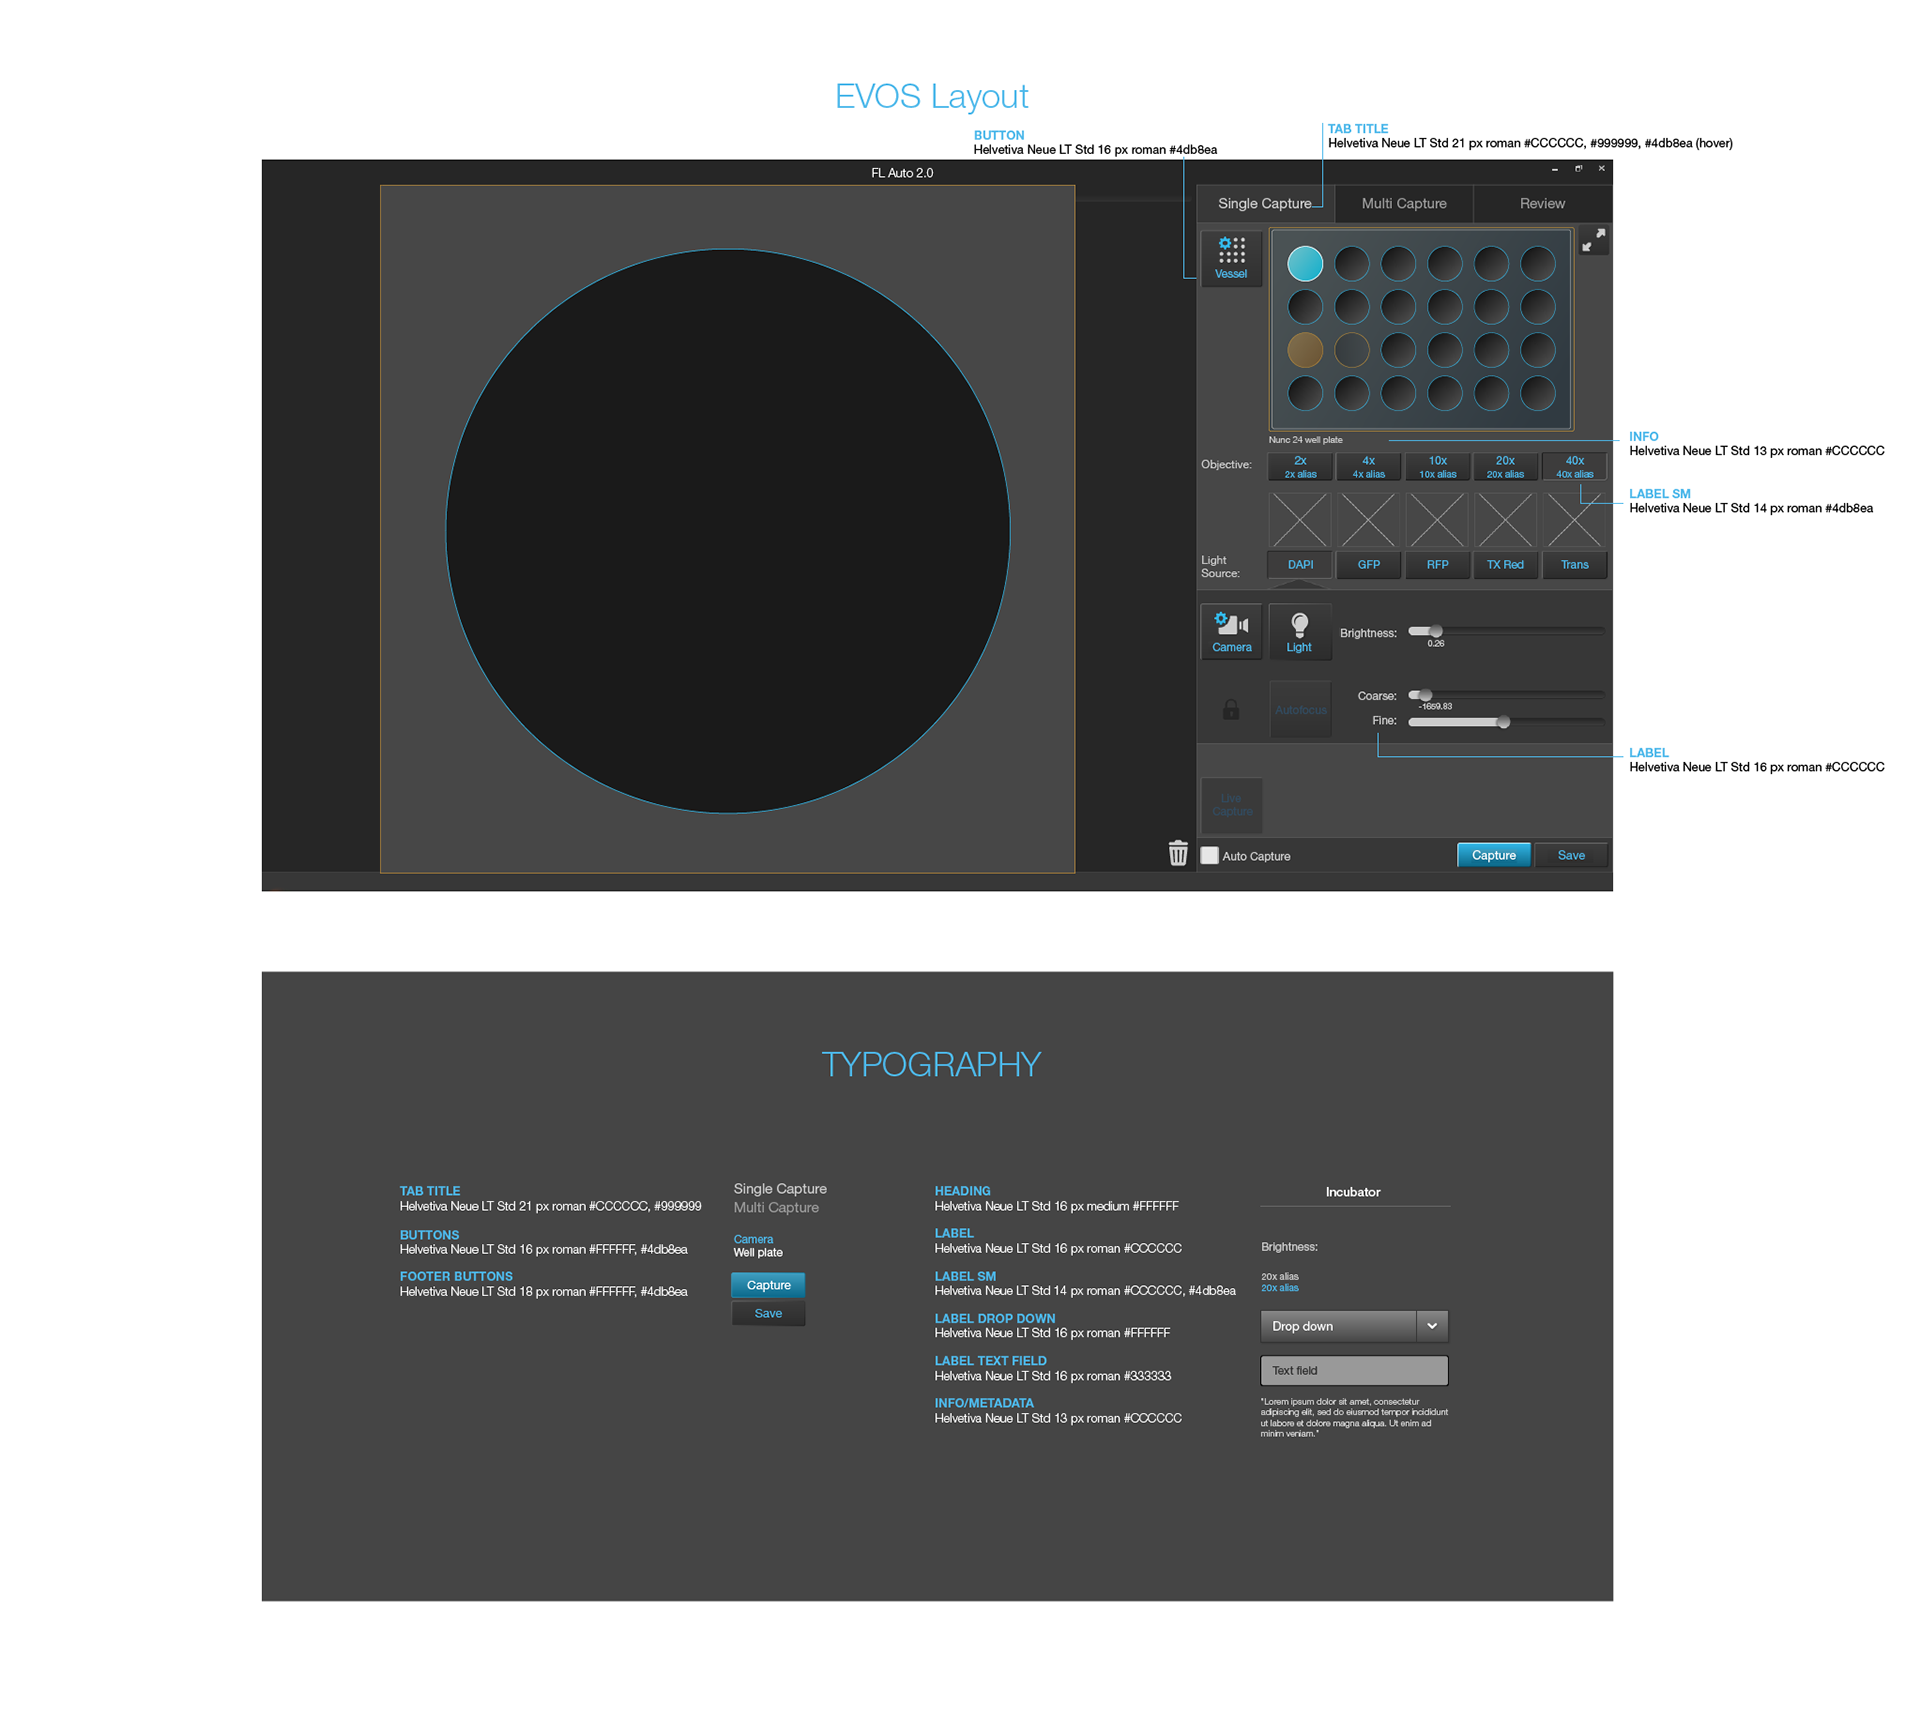This screenshot has height=1735, width=1920.
Task: Click the Live Capture button
Action: pyautogui.click(x=1231, y=805)
